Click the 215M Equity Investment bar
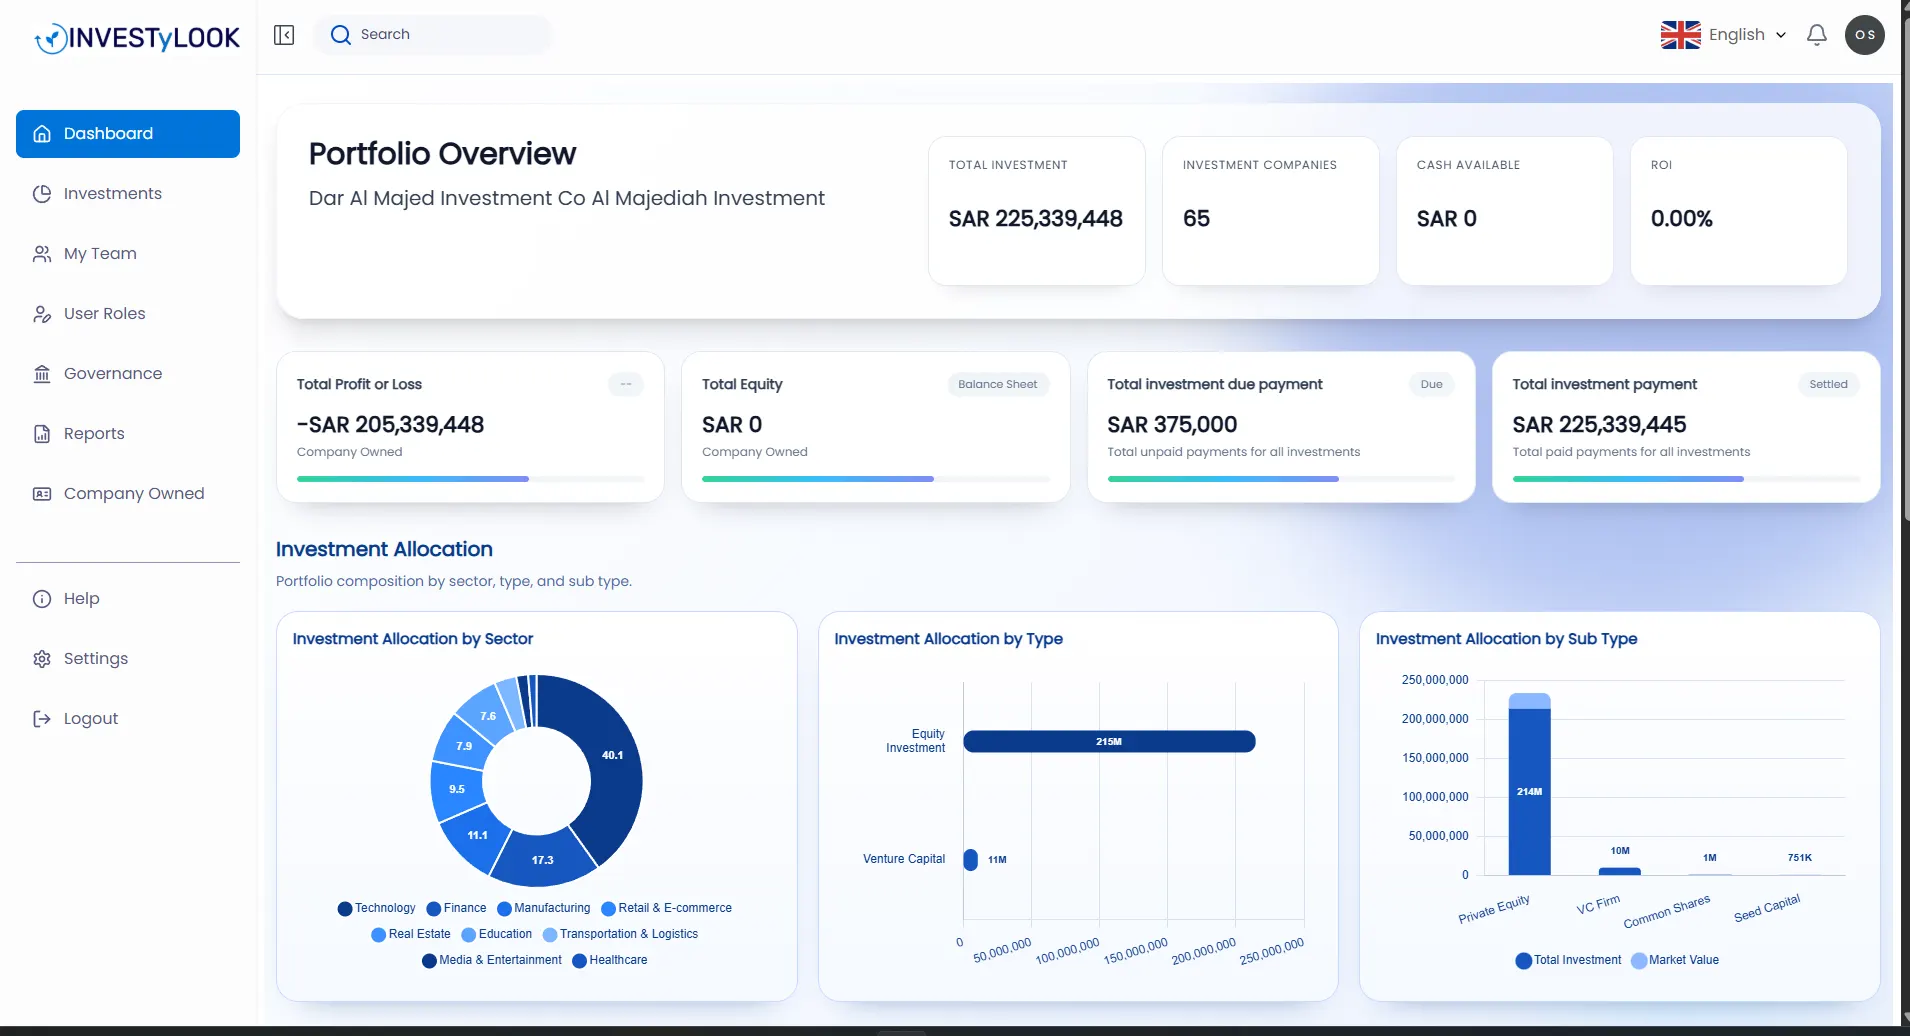Image resolution: width=1910 pixels, height=1036 pixels. [x=1109, y=741]
